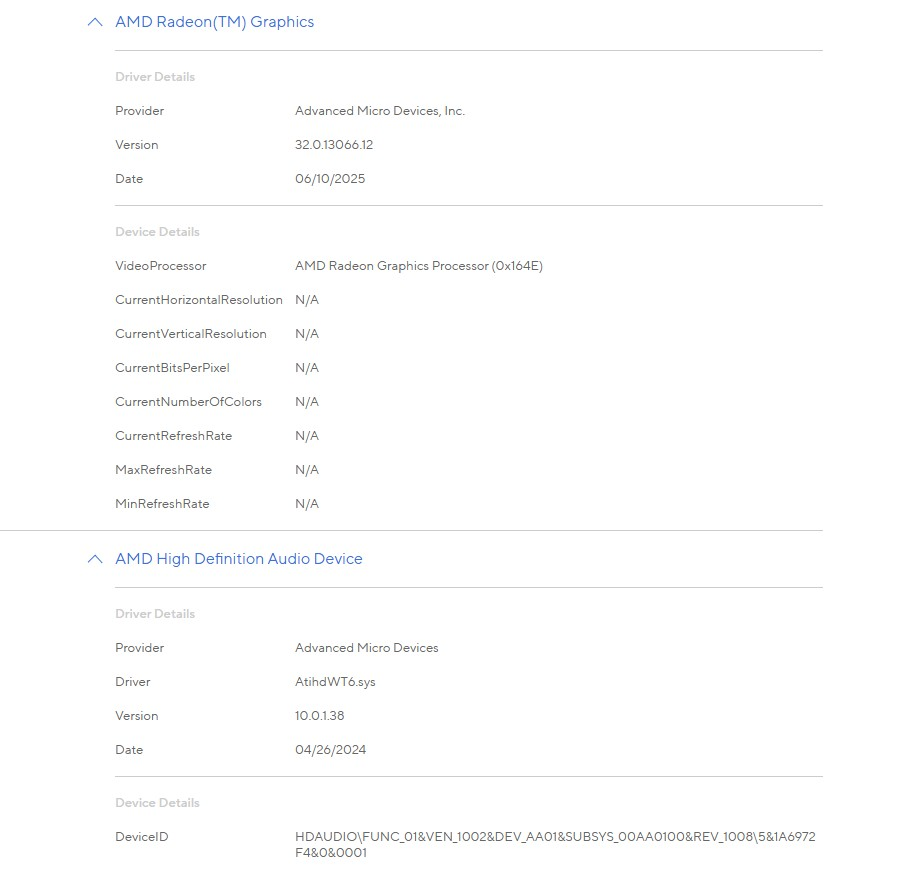
Task: Select the HDAUDIO DeviceID string
Action: pos(555,844)
